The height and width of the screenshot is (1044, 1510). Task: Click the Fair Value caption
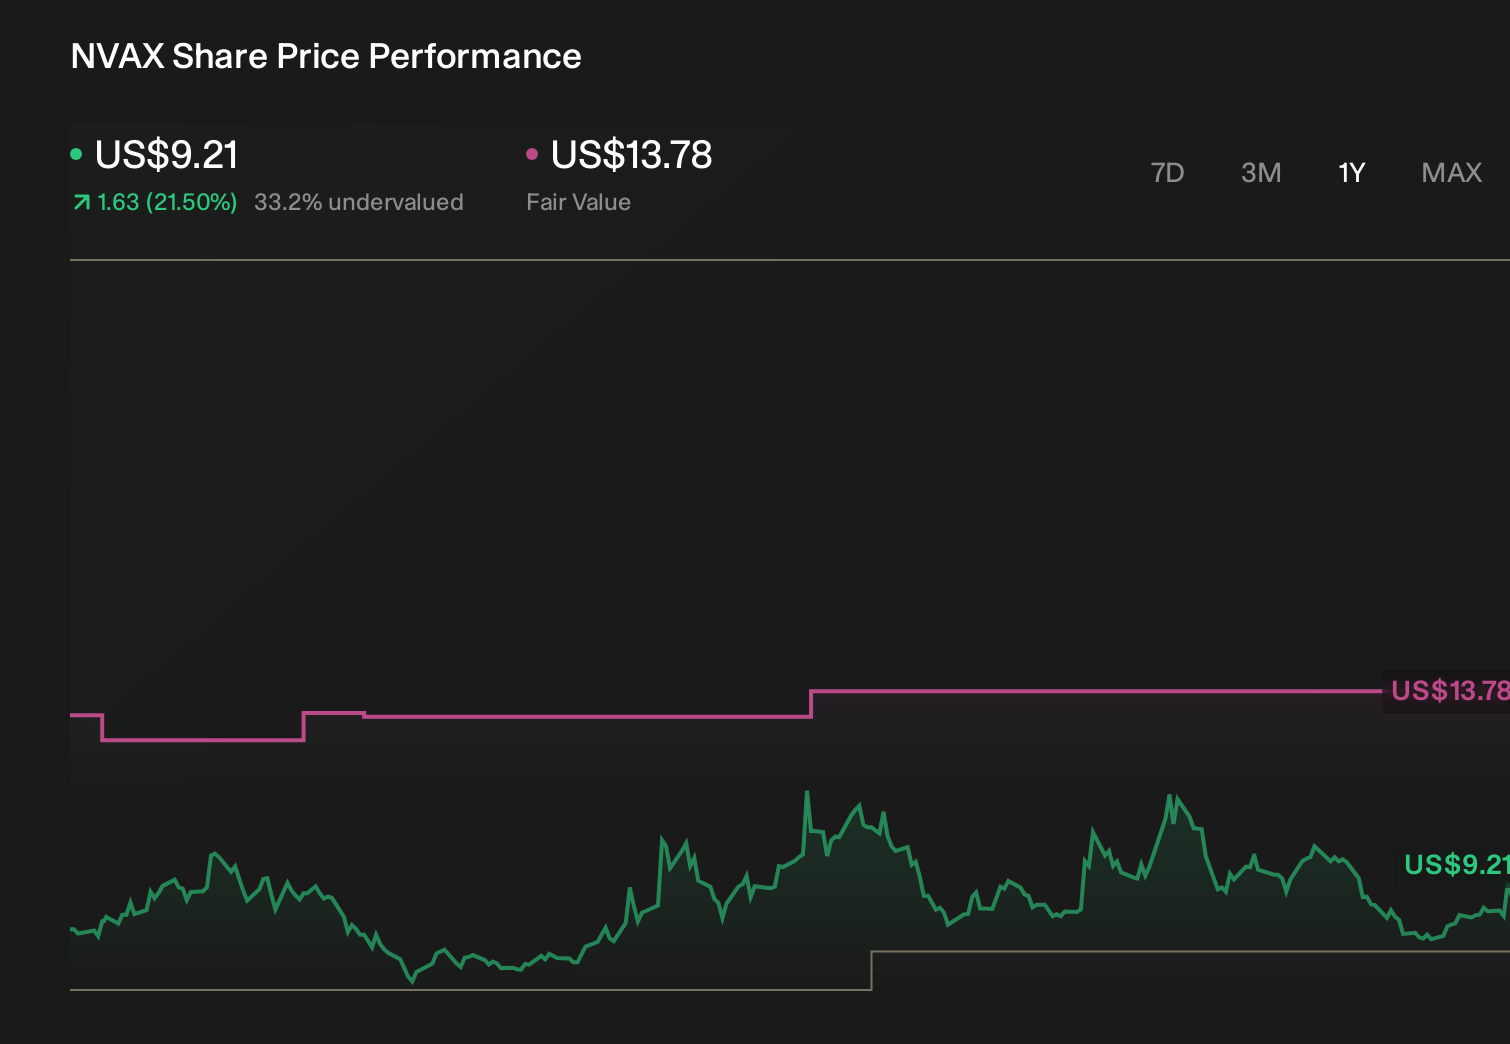point(578,202)
